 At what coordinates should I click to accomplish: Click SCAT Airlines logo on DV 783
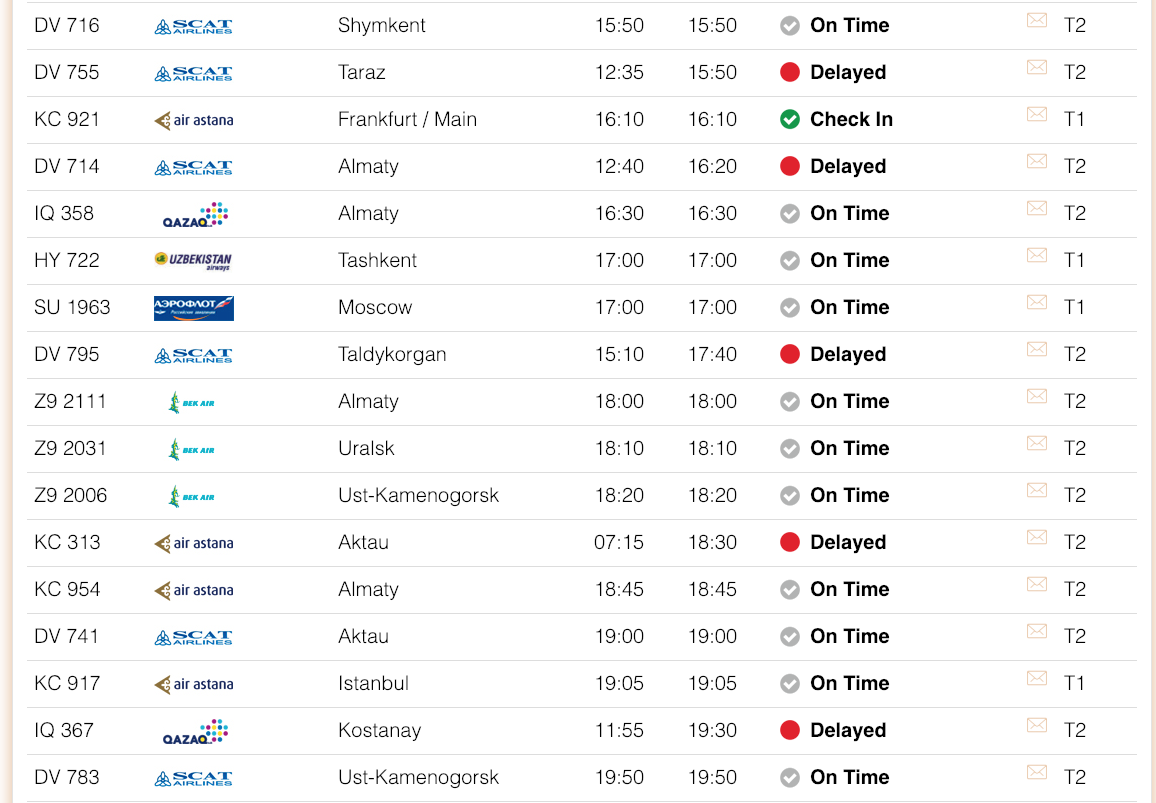click(193, 778)
